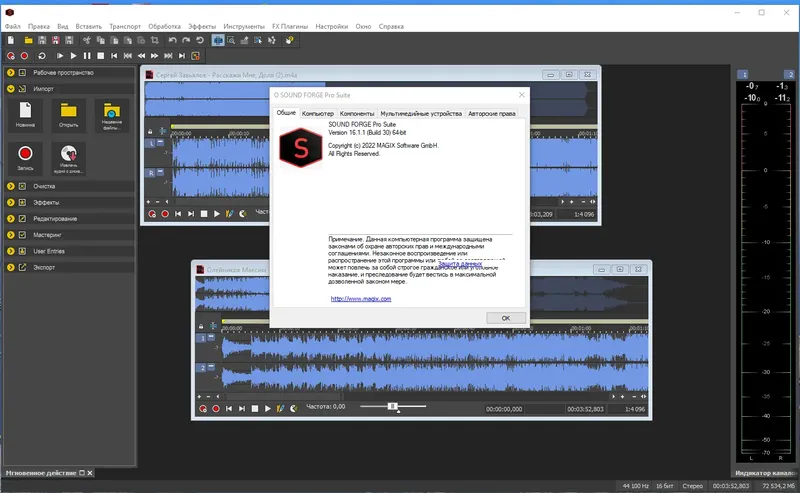800x493 pixels.
Task: Click the 44 100 Hz status bar entry
Action: 635,486
